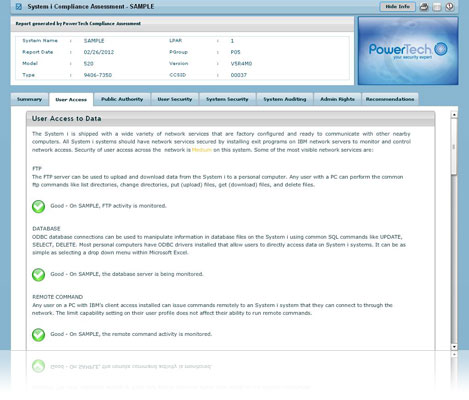Select the version value 'V5R4M0'
469x400 pixels.
241,63
